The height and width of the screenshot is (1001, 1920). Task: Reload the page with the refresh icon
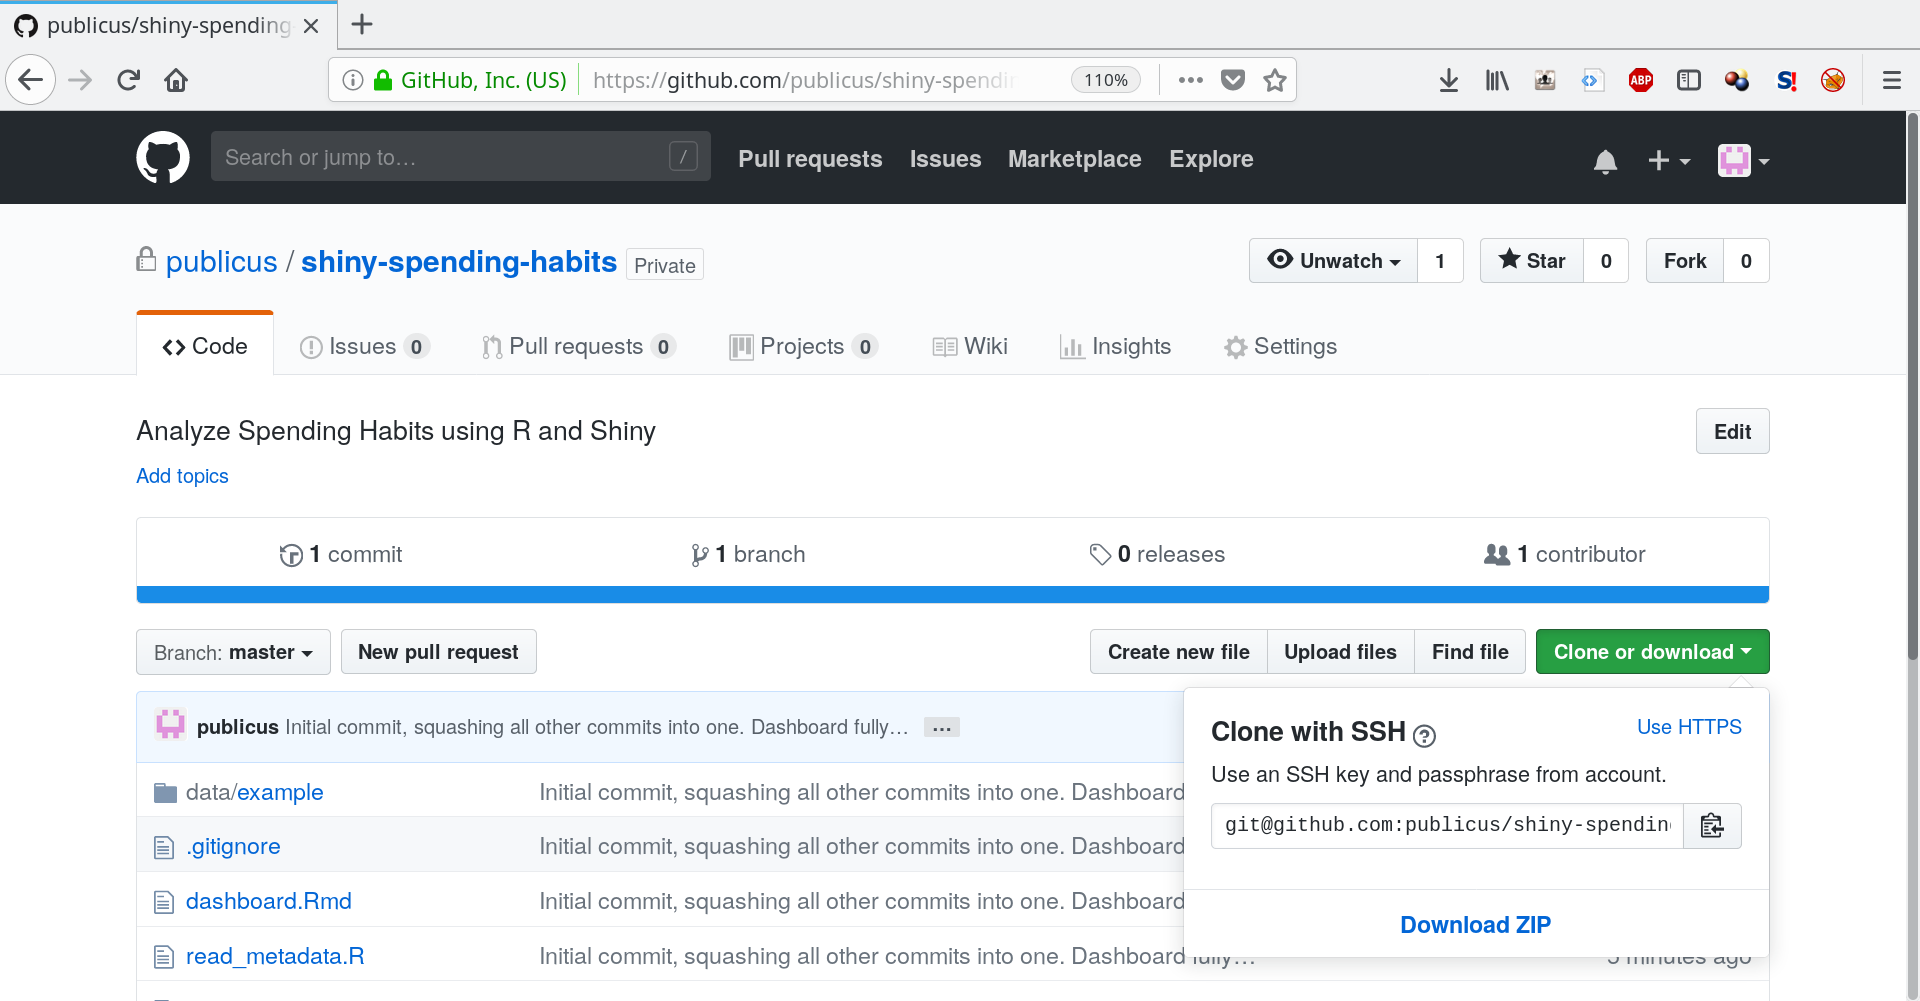128,80
